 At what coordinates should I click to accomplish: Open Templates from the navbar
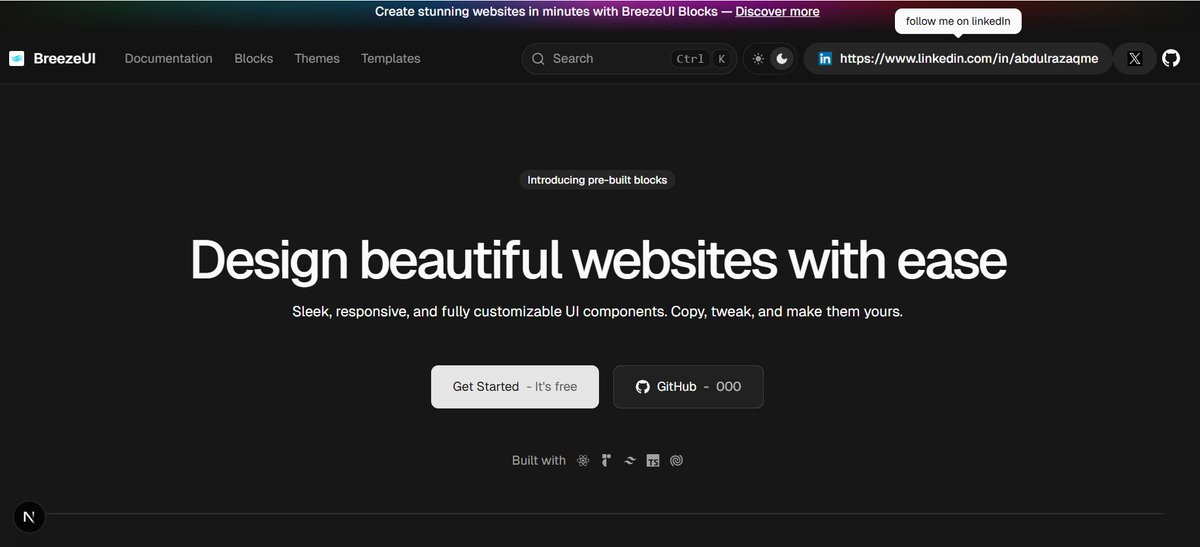pyautogui.click(x=391, y=59)
